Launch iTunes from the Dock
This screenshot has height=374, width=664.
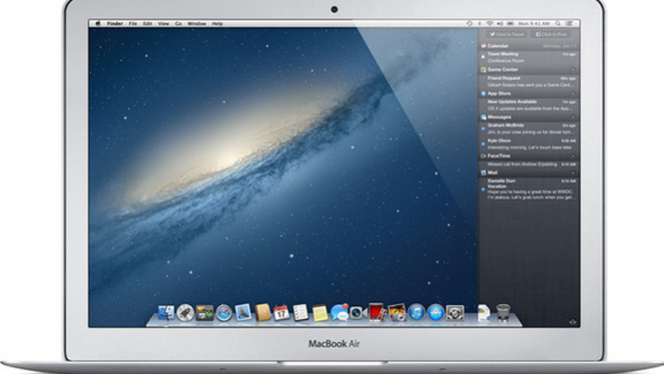click(416, 313)
